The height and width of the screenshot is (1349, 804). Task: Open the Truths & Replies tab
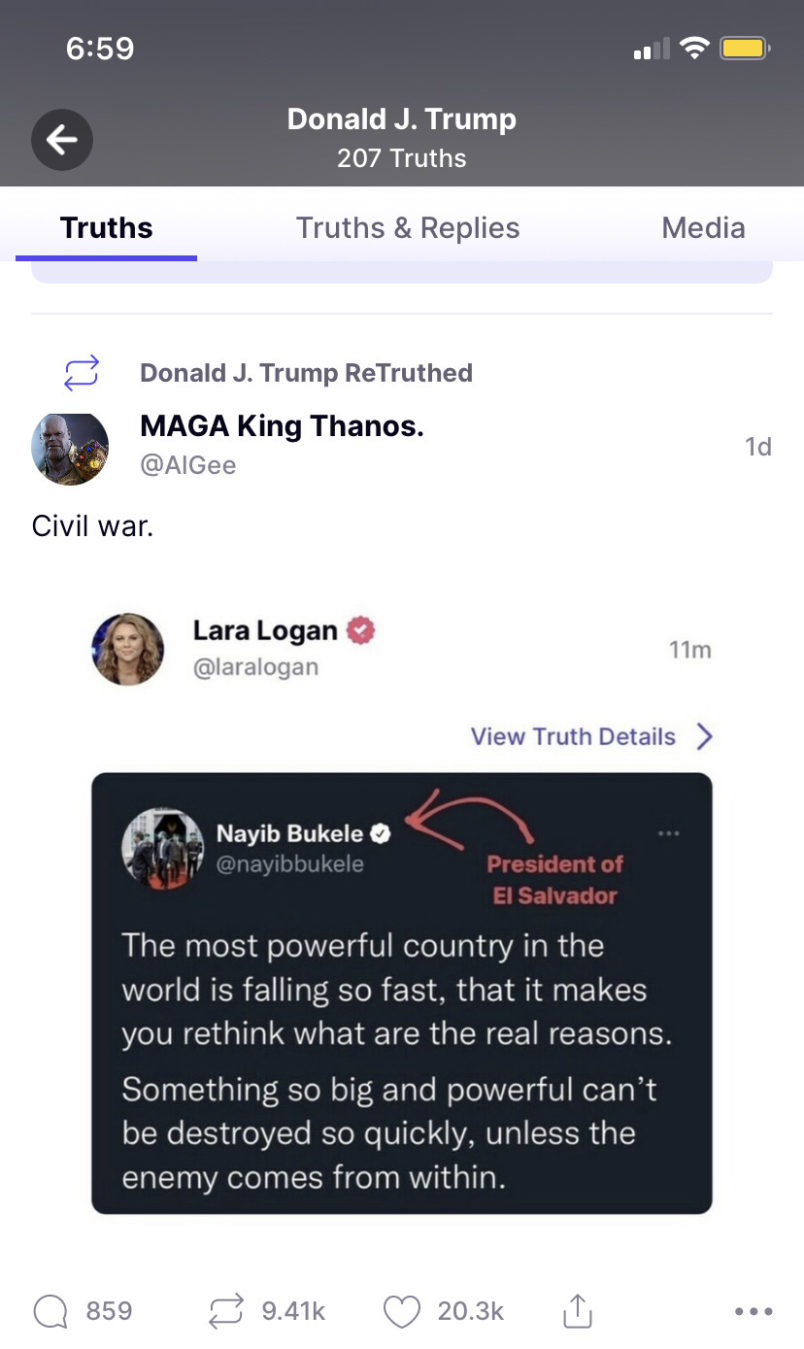click(407, 228)
